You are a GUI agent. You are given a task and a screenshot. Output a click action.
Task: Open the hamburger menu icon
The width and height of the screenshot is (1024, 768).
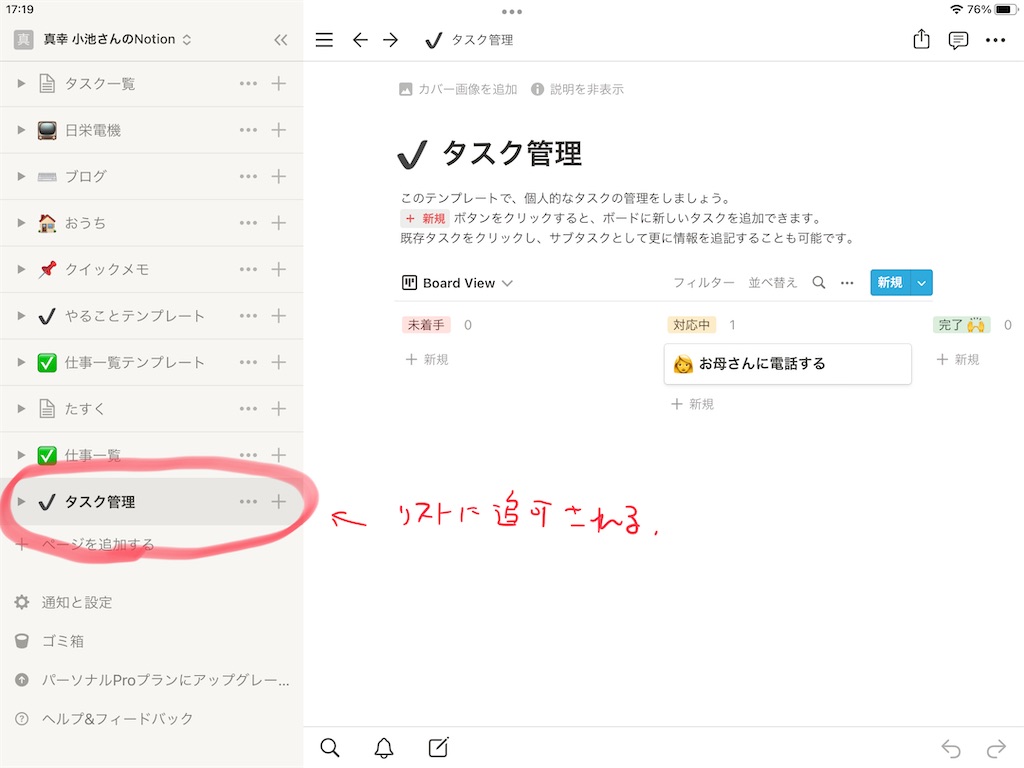(x=325, y=40)
